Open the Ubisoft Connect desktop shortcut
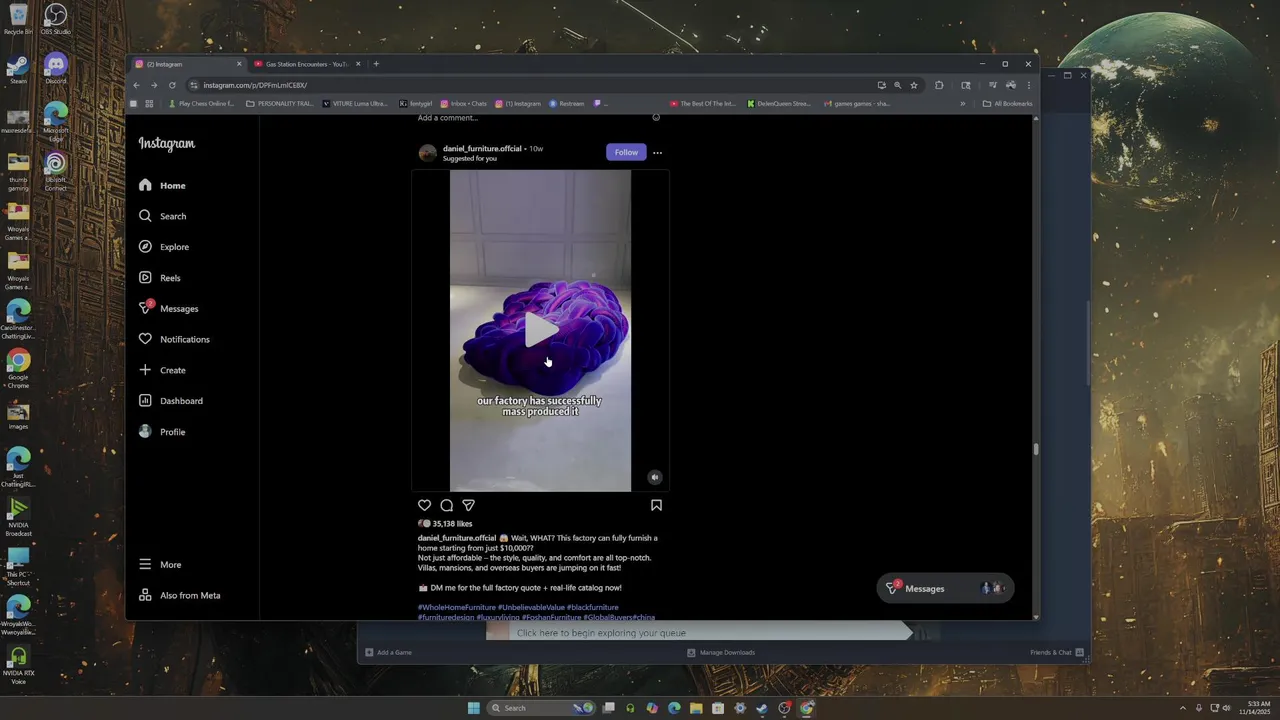Viewport: 1280px width, 720px height. pos(56,170)
